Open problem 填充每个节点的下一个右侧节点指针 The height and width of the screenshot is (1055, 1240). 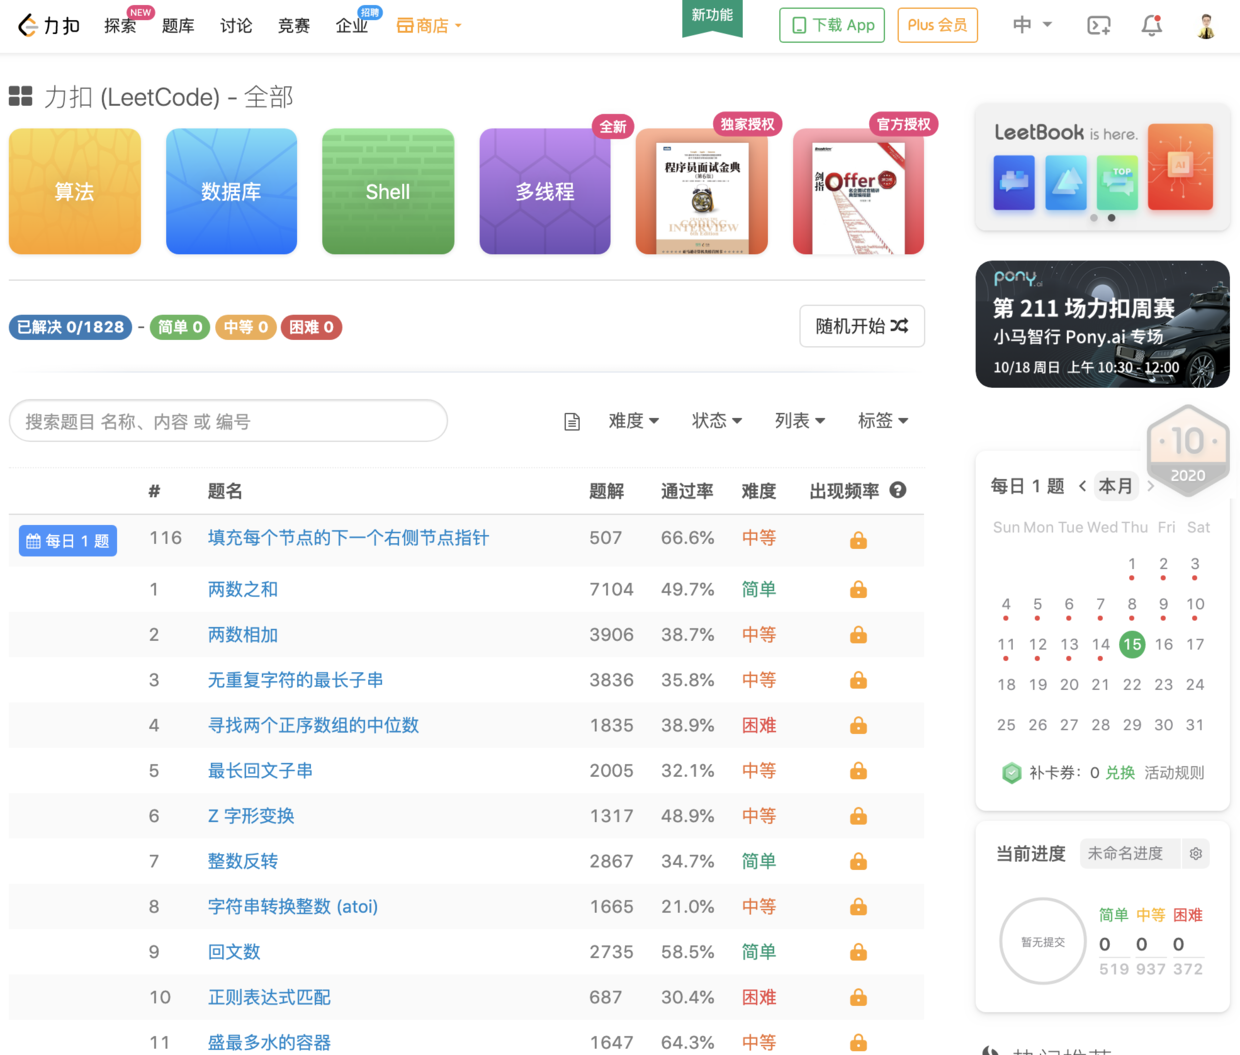pos(348,538)
